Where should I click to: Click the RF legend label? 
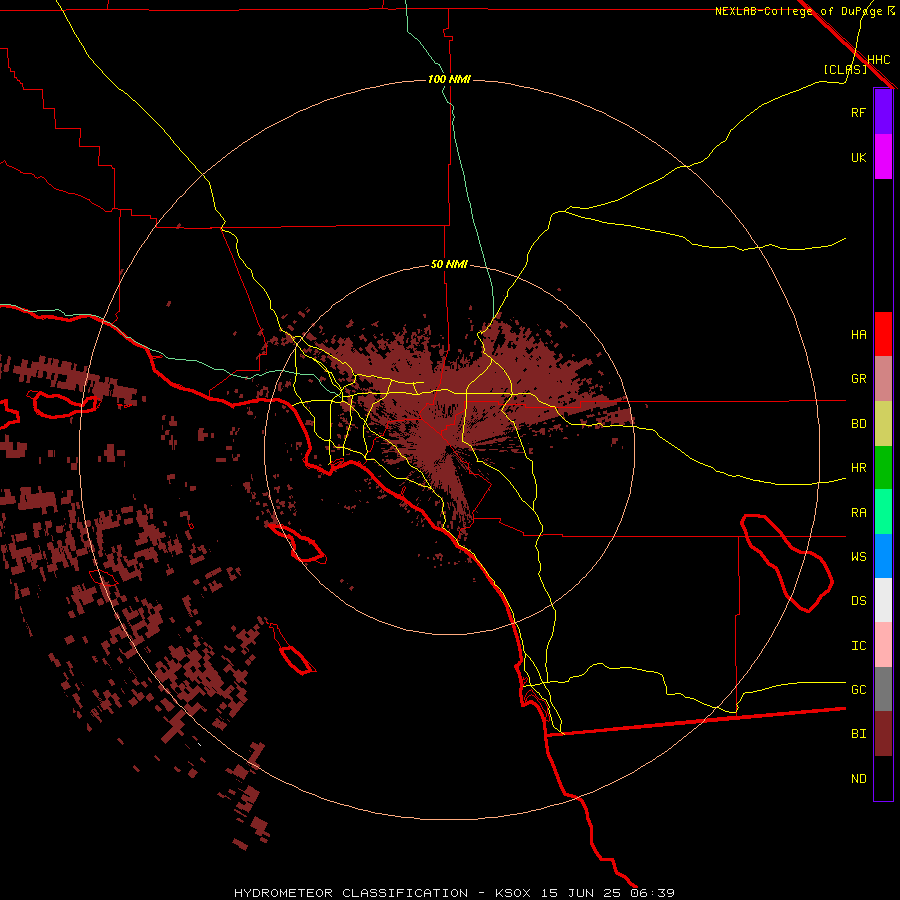(858, 112)
